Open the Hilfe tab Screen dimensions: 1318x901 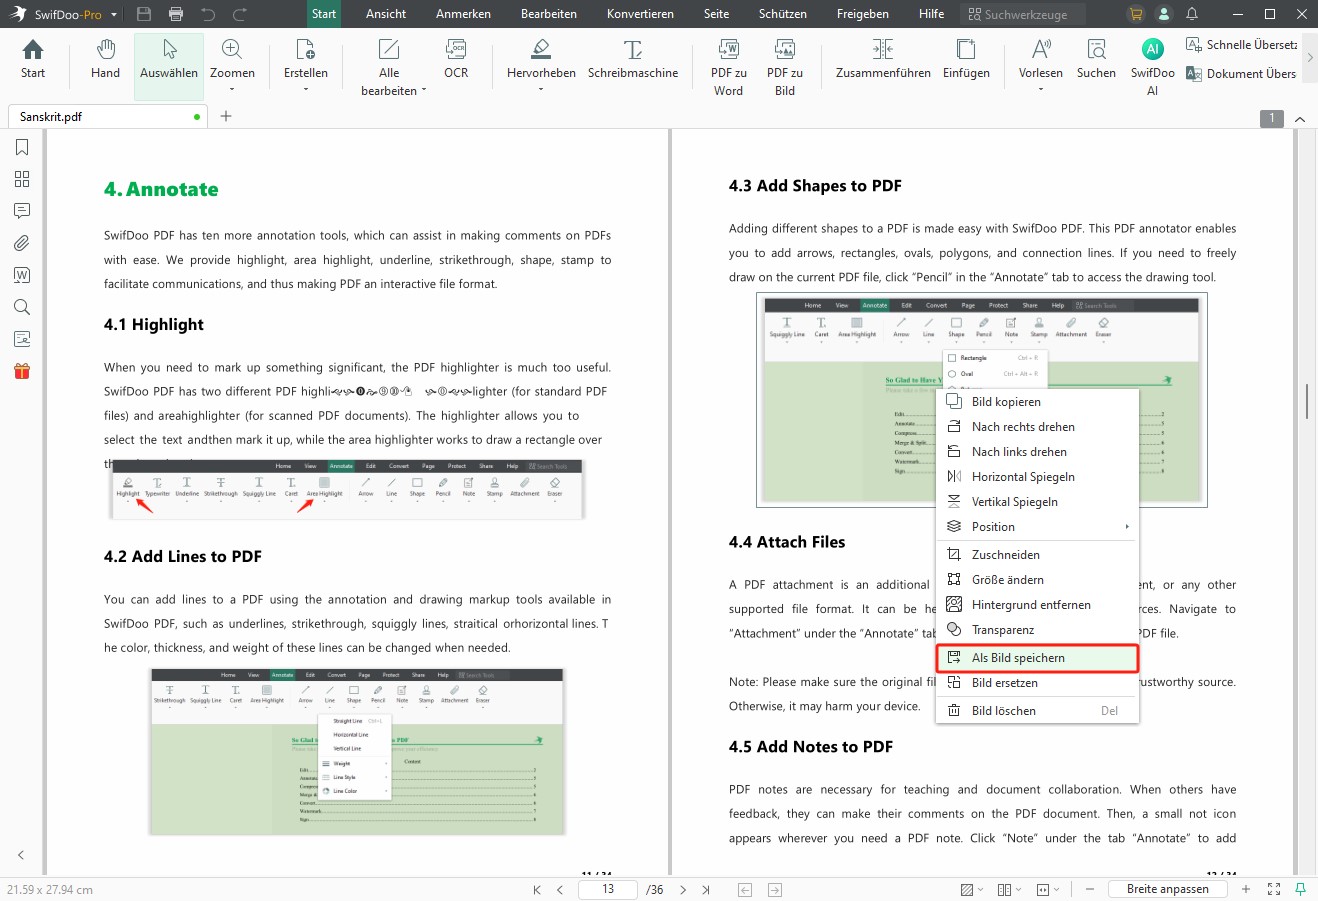click(x=931, y=14)
